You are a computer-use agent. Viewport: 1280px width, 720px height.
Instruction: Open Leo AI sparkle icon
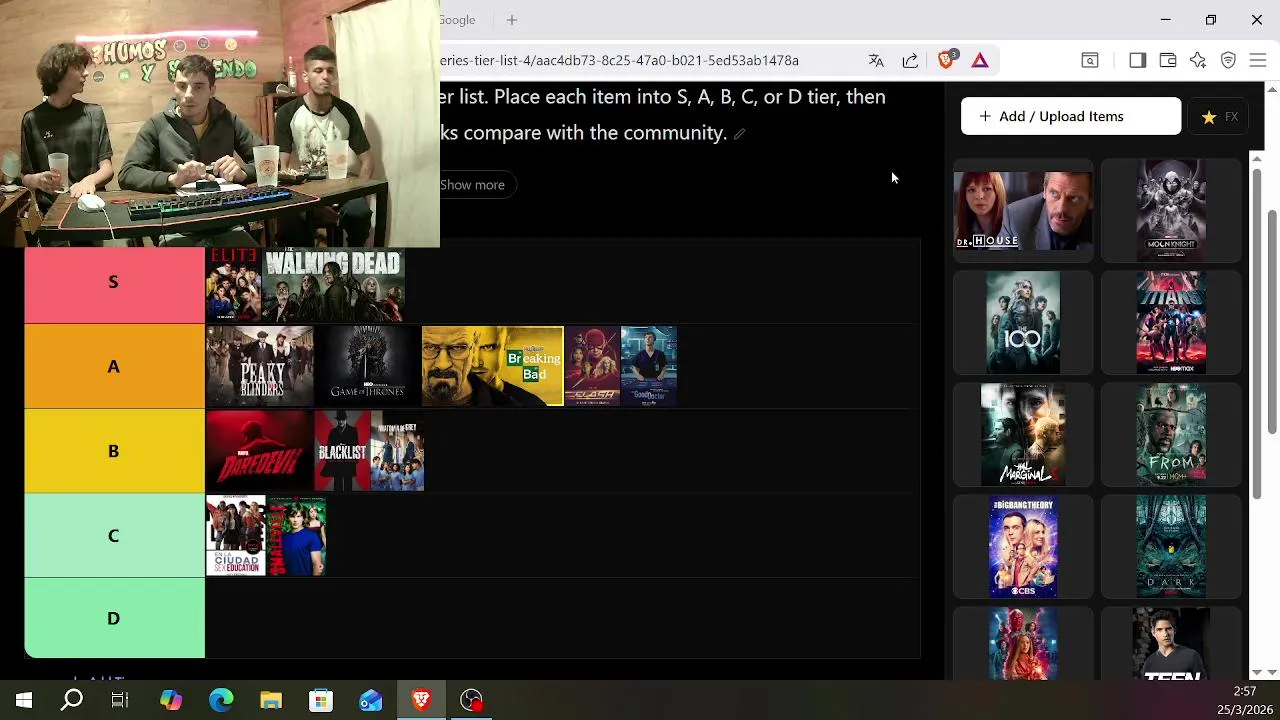tap(1198, 60)
